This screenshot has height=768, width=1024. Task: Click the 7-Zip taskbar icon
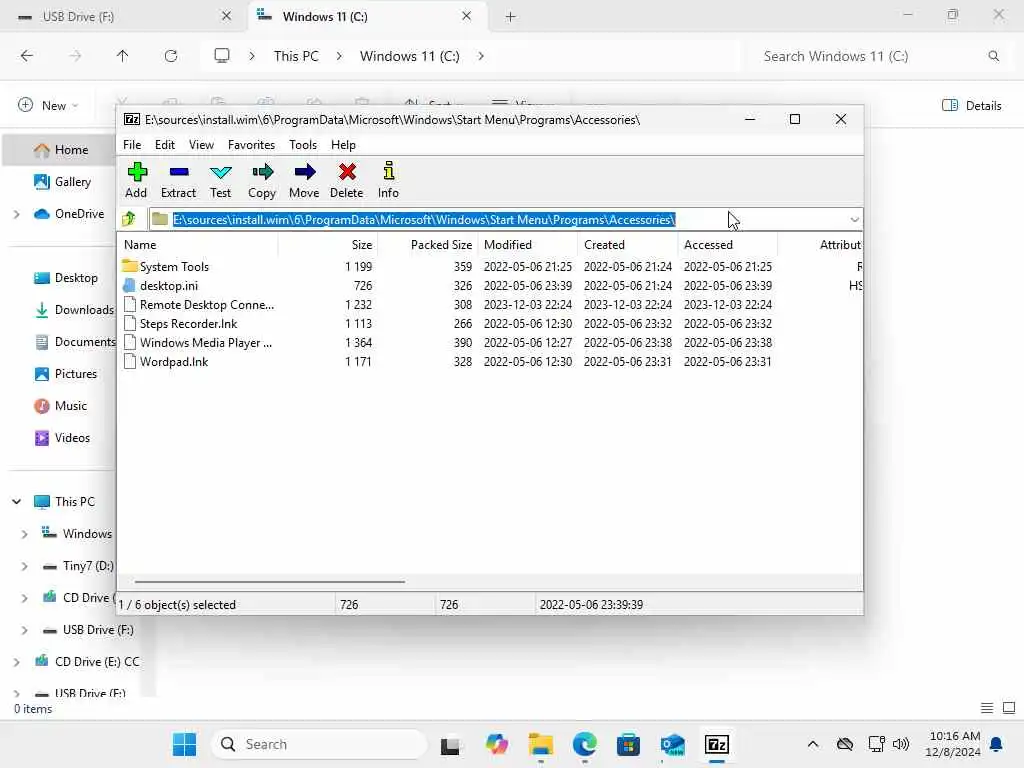pos(716,744)
